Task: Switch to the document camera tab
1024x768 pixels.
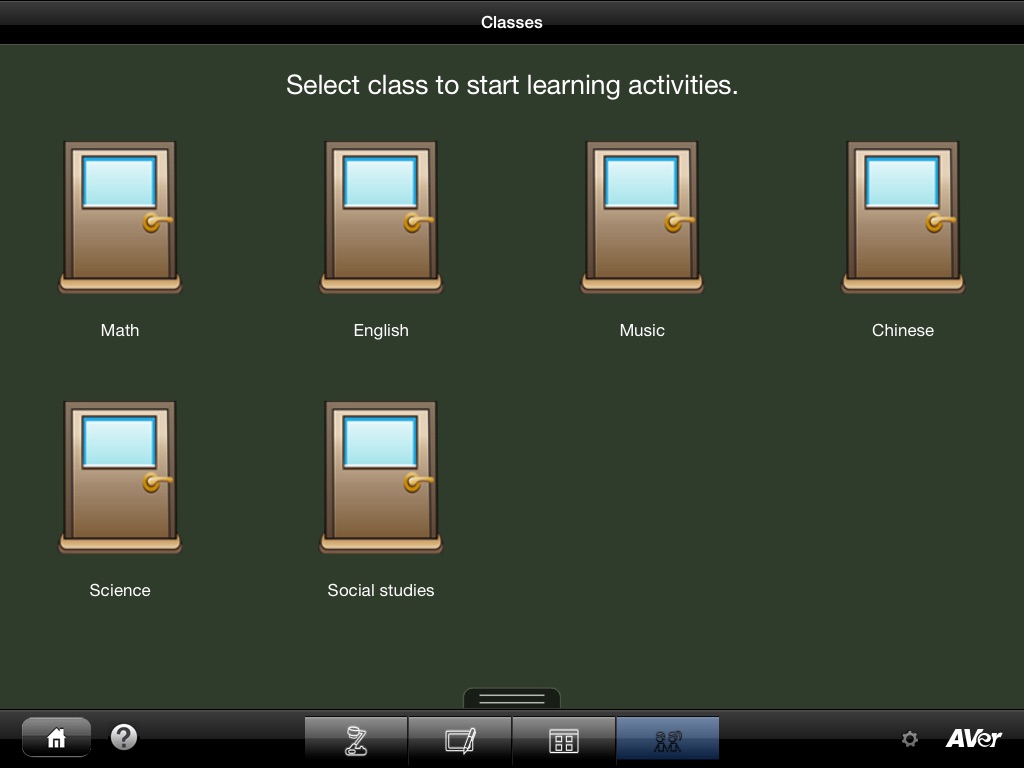Action: pos(356,741)
